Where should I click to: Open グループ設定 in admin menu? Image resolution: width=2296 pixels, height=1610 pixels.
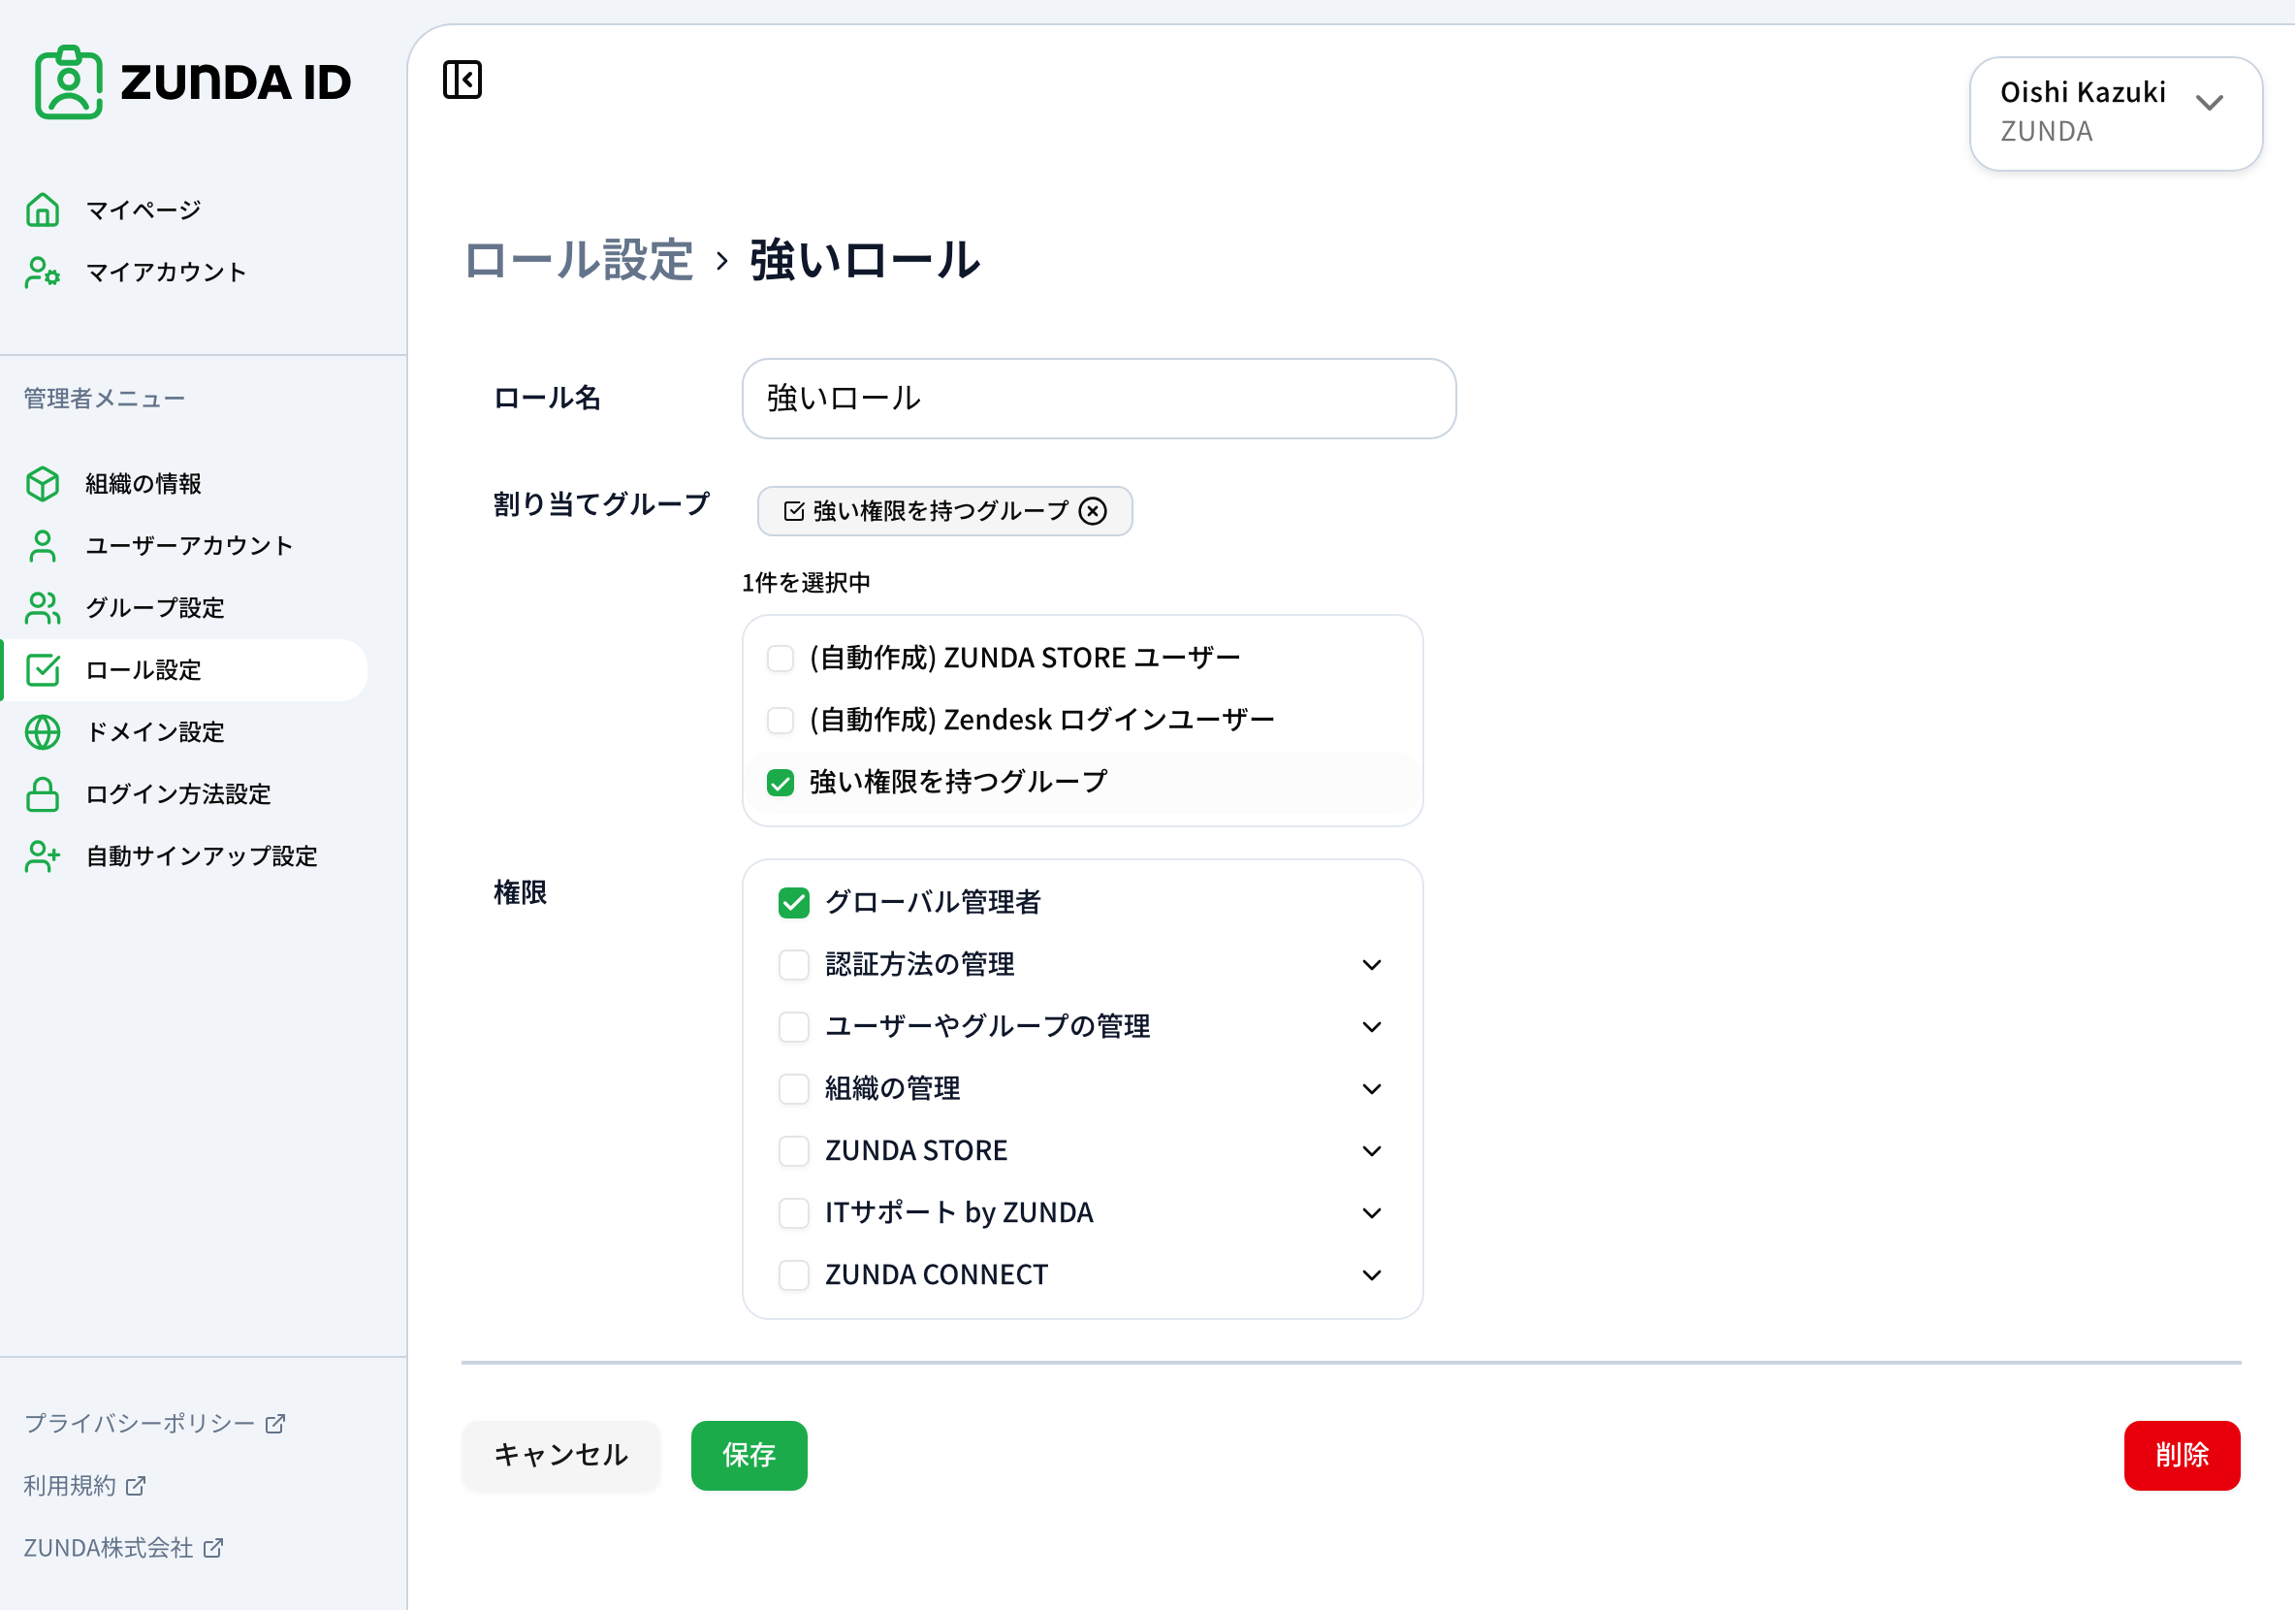tap(155, 608)
